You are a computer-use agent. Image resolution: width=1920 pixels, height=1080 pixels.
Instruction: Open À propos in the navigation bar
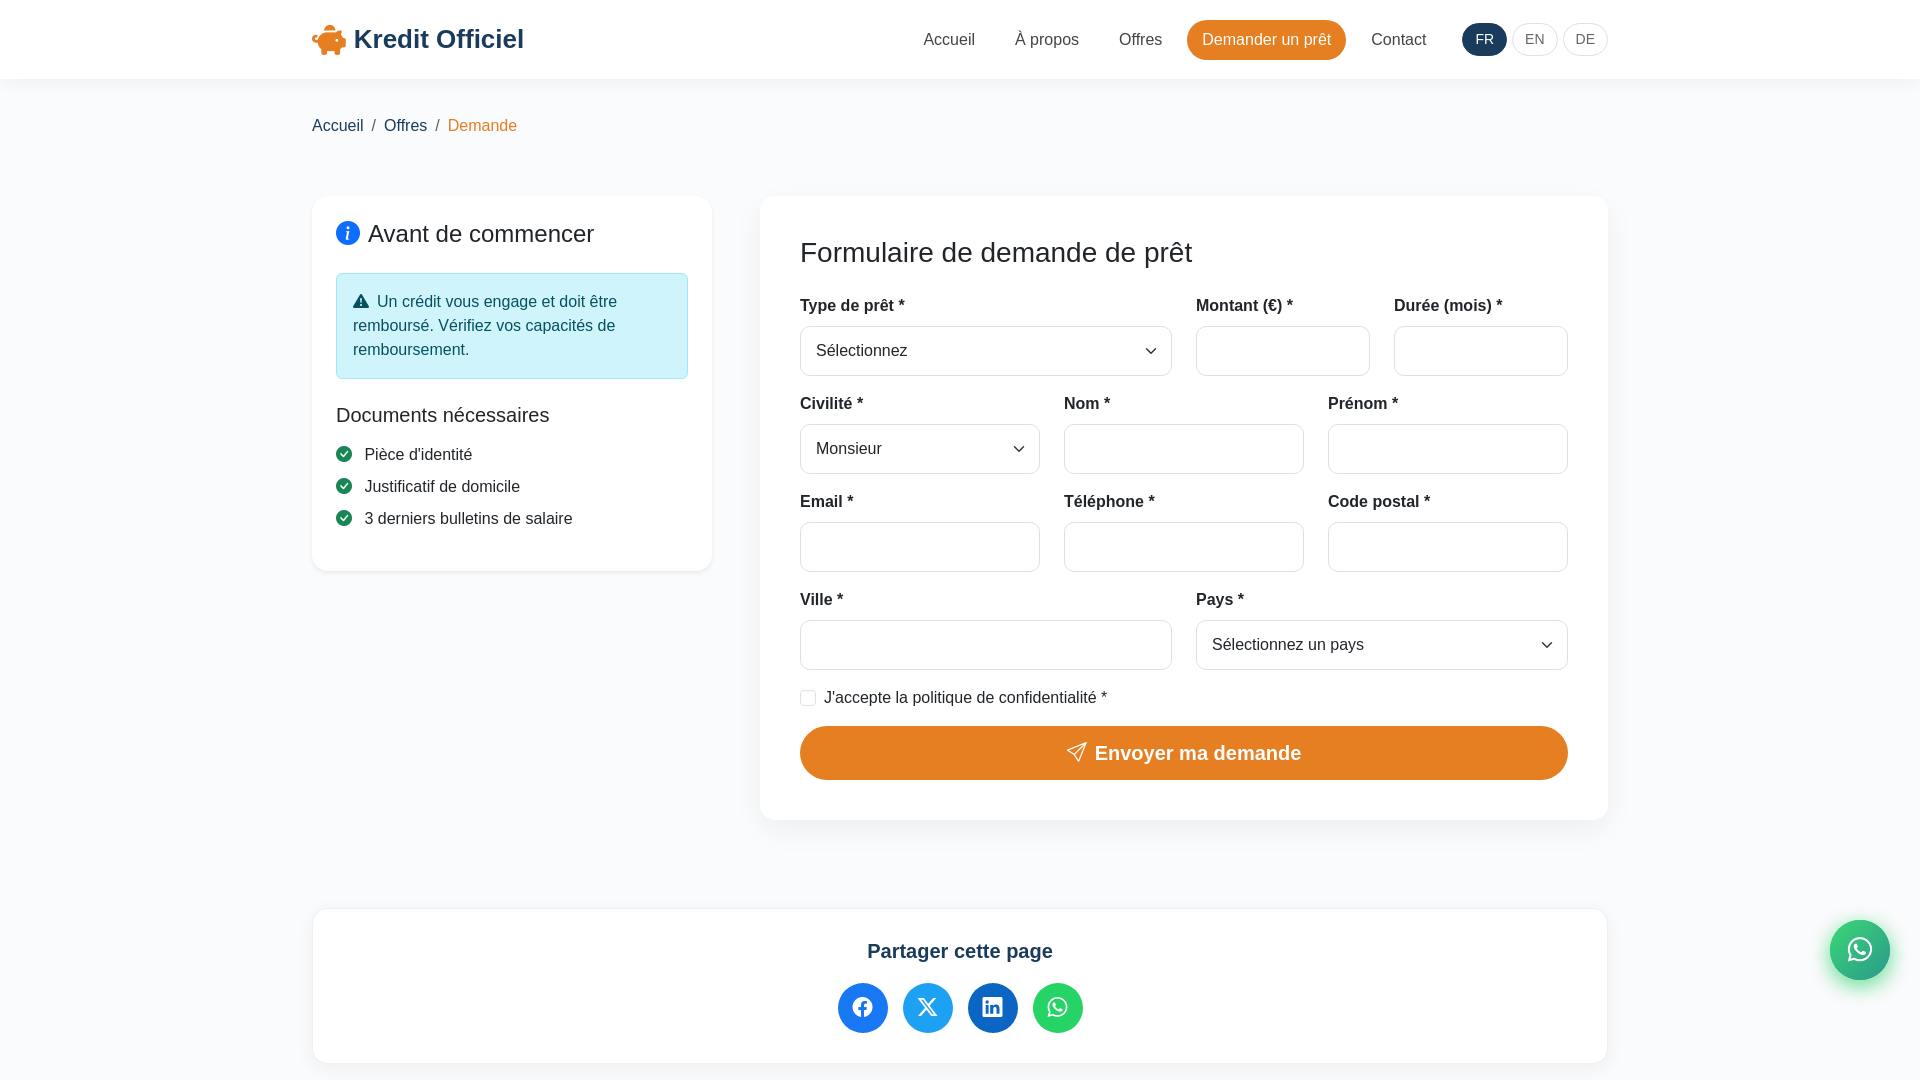pos(1047,40)
